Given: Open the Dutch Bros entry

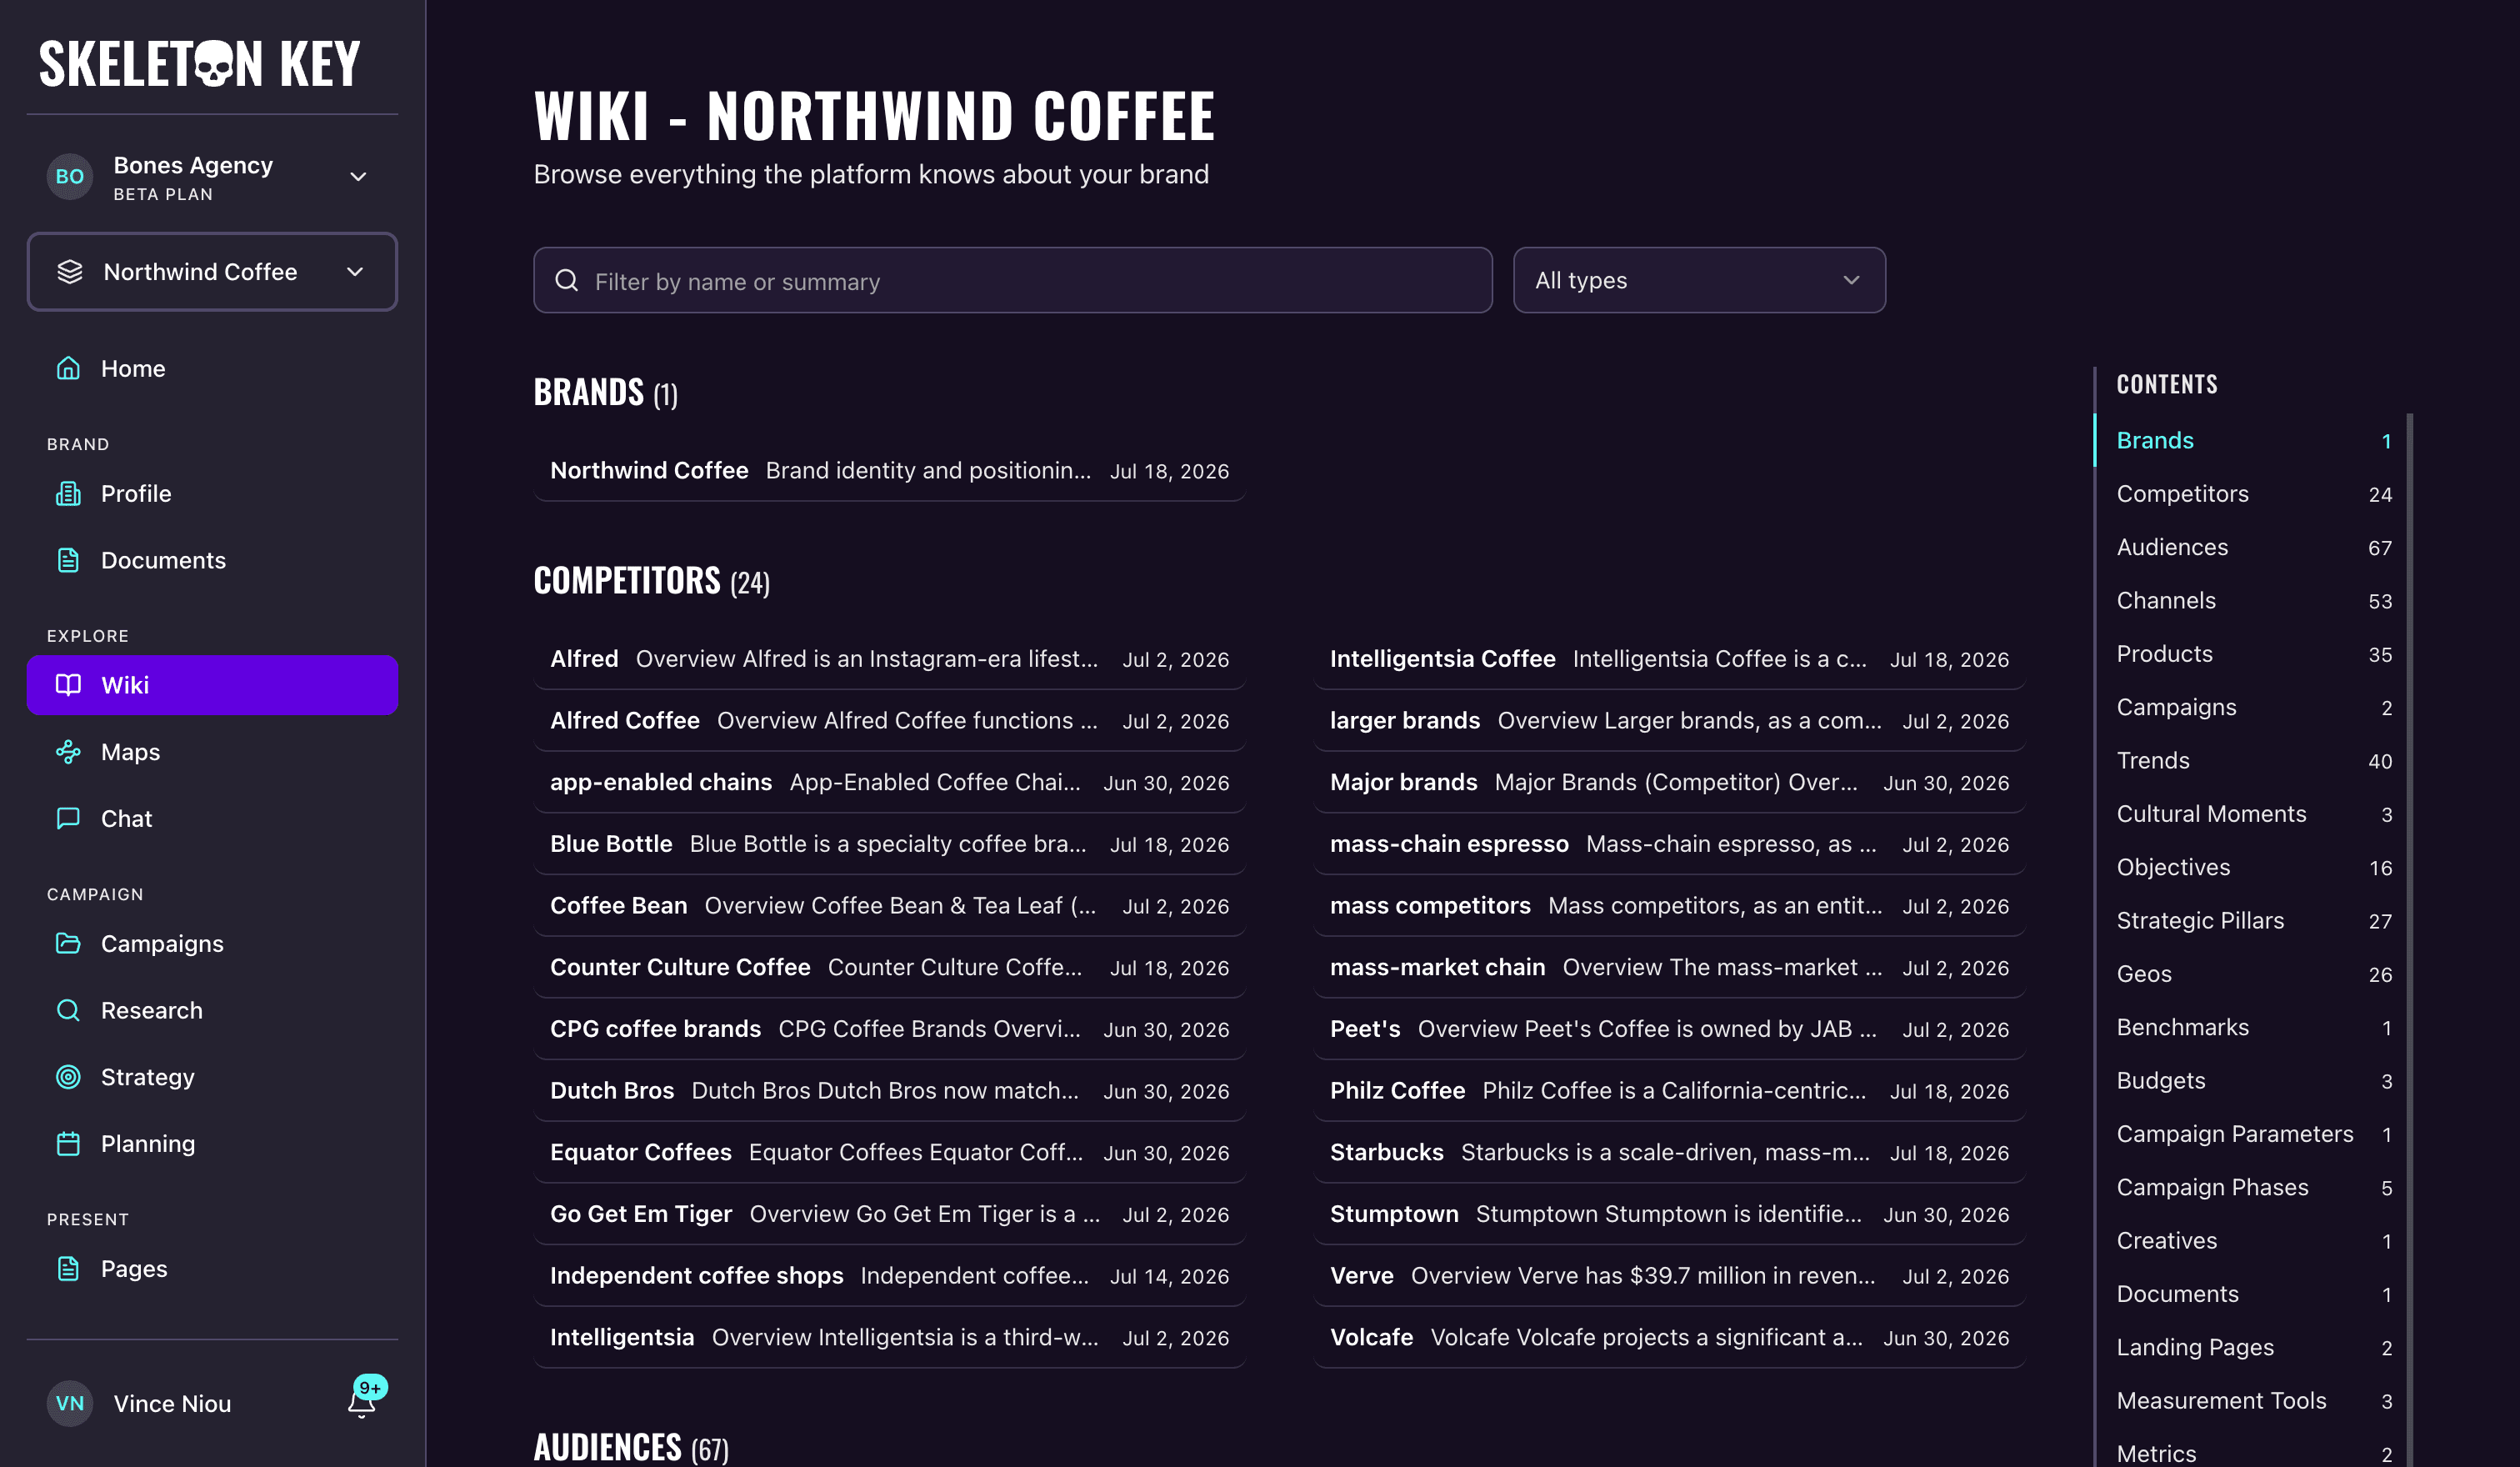Looking at the screenshot, I should (889, 1090).
